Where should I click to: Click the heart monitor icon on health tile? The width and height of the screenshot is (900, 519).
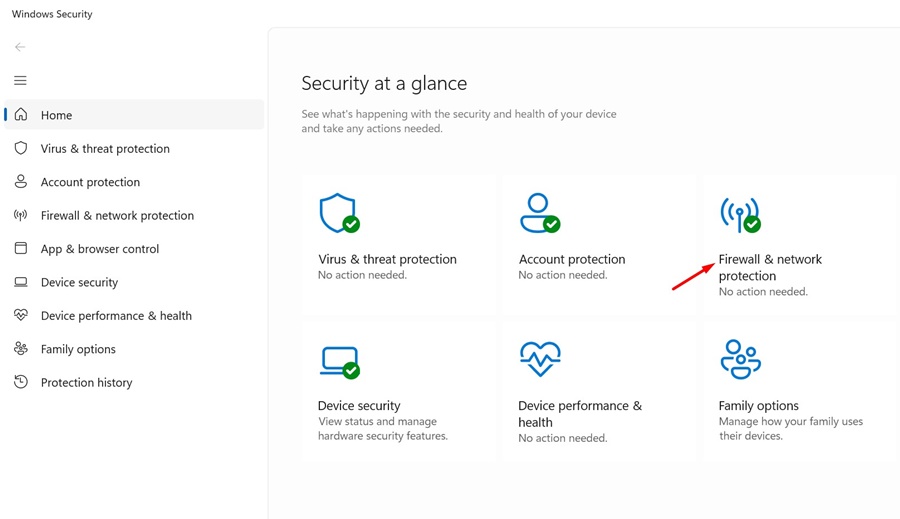(x=539, y=359)
